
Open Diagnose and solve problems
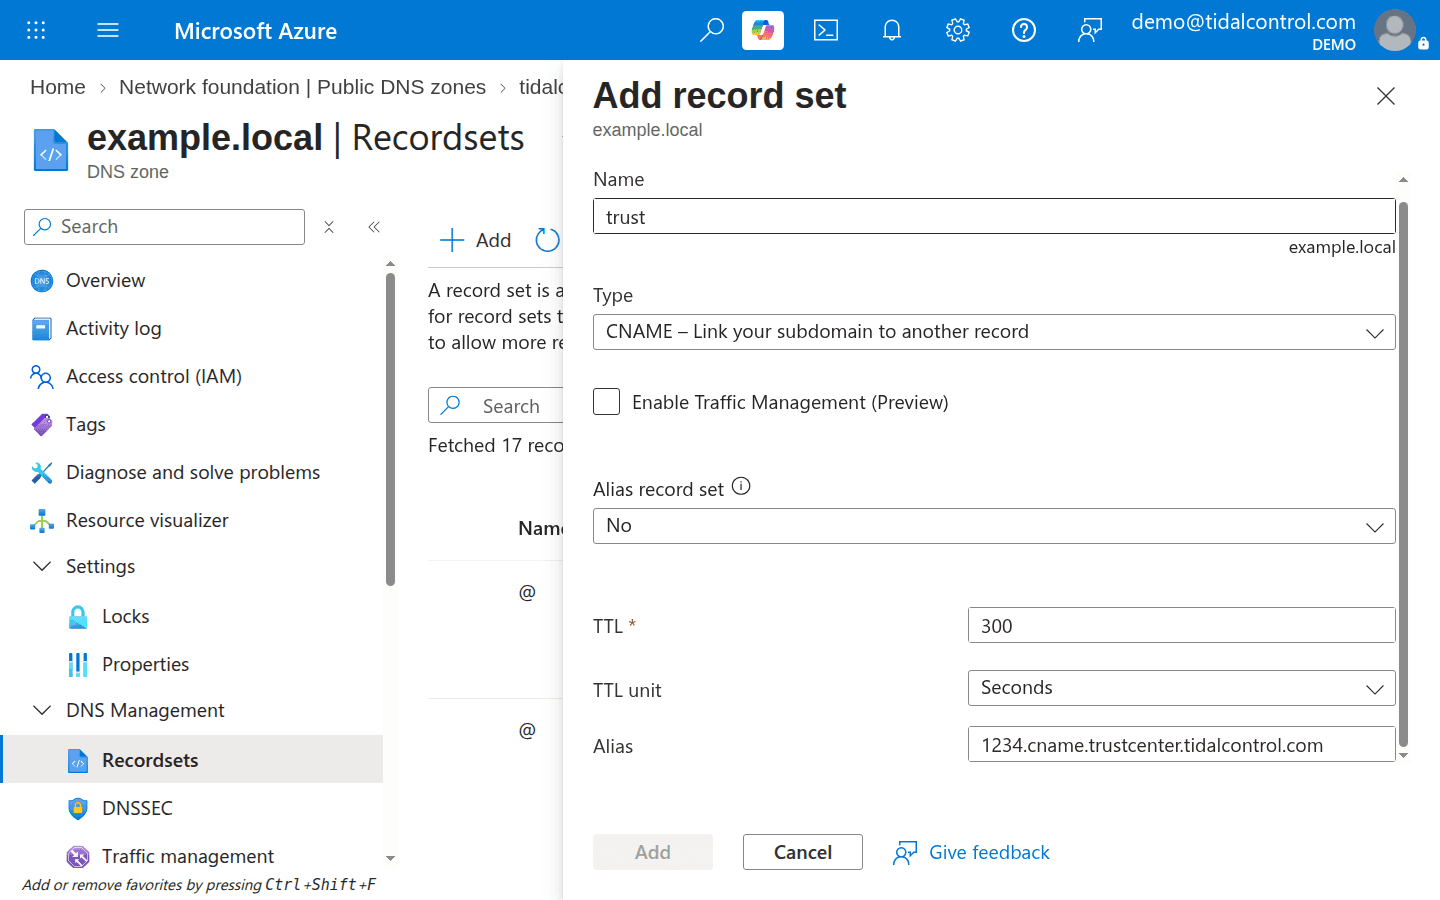(192, 472)
